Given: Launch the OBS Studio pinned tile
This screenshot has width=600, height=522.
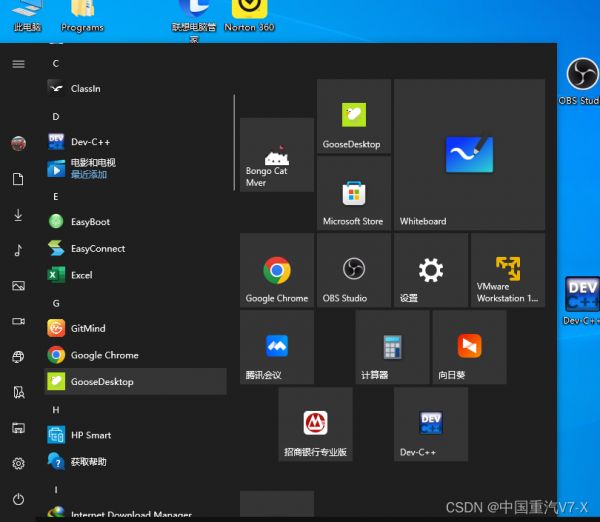Looking at the screenshot, I should (354, 270).
